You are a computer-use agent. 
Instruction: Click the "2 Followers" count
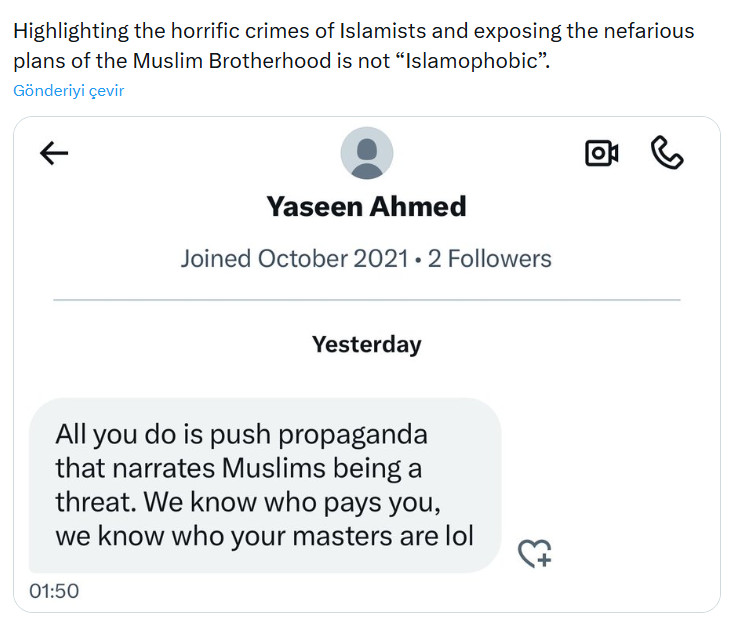[x=490, y=259]
